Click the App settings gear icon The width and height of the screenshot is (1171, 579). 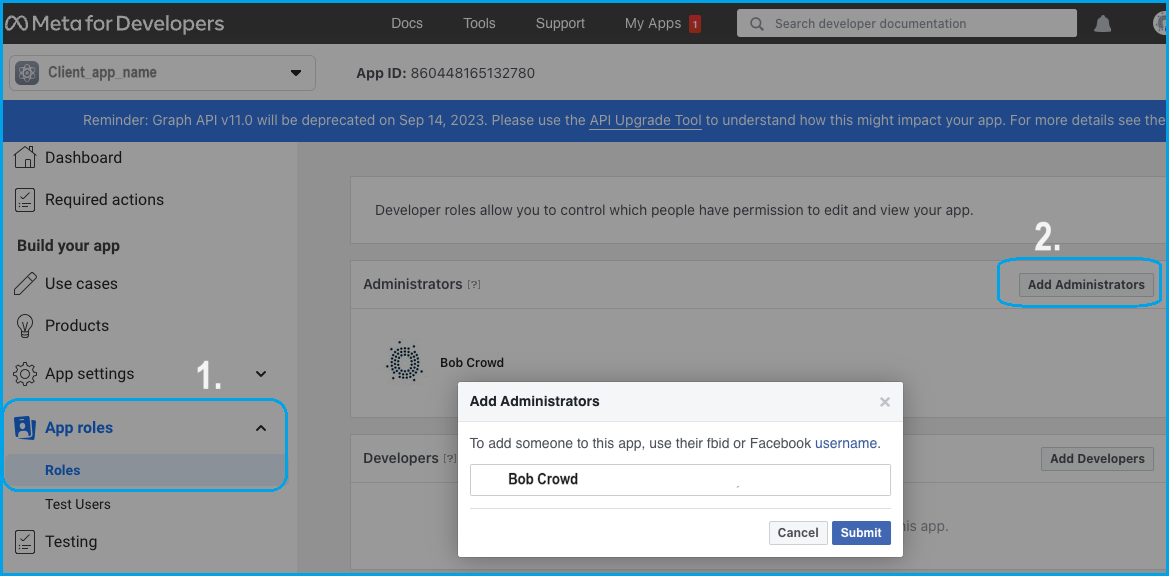coord(25,374)
